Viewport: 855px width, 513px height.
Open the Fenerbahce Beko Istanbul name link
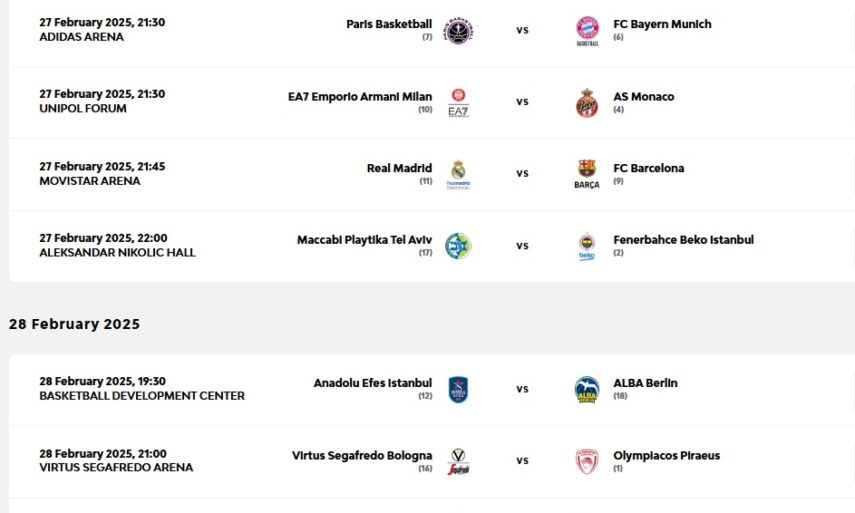click(x=683, y=240)
